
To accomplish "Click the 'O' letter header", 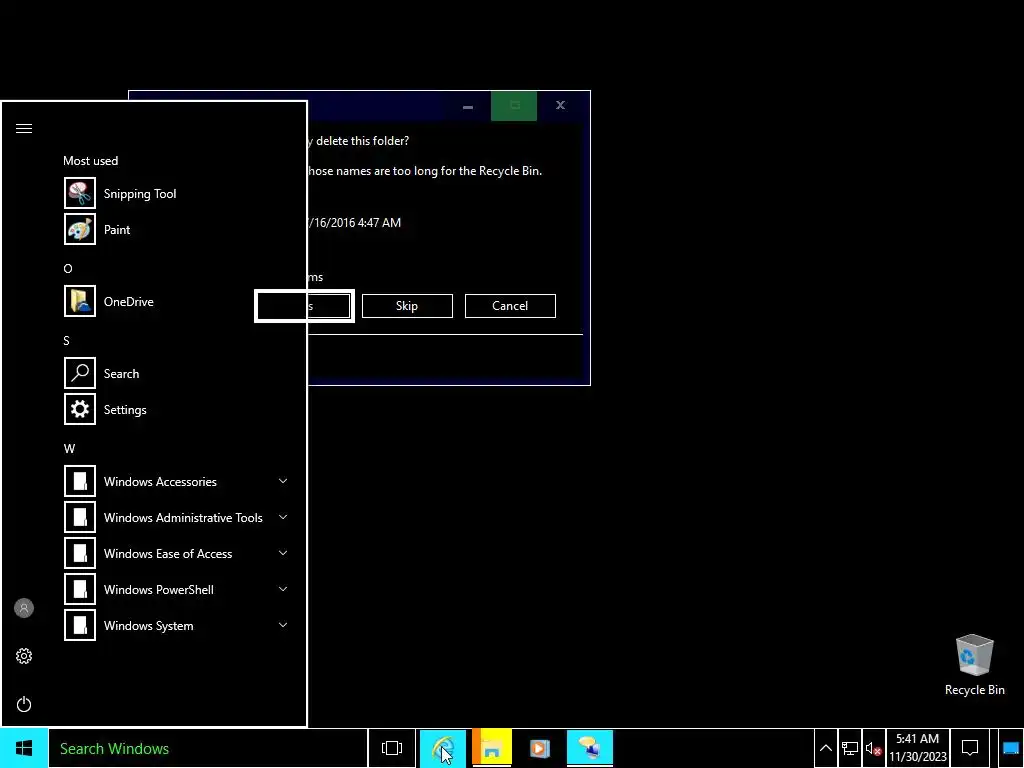I will click(x=68, y=268).
